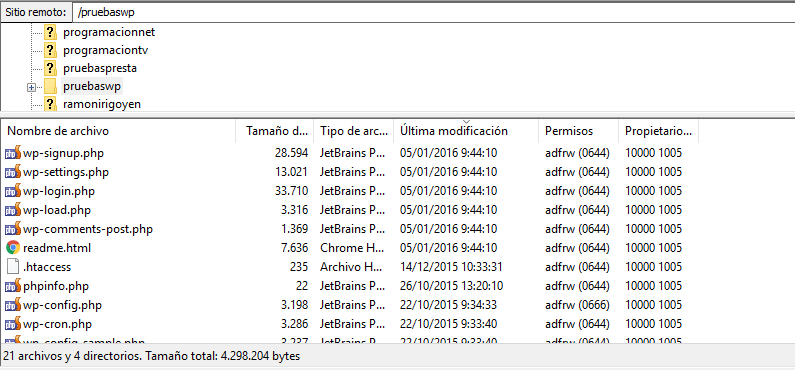Viewport: 795px width, 370px height.
Task: Click the wp-login.php file icon
Action: 13,191
